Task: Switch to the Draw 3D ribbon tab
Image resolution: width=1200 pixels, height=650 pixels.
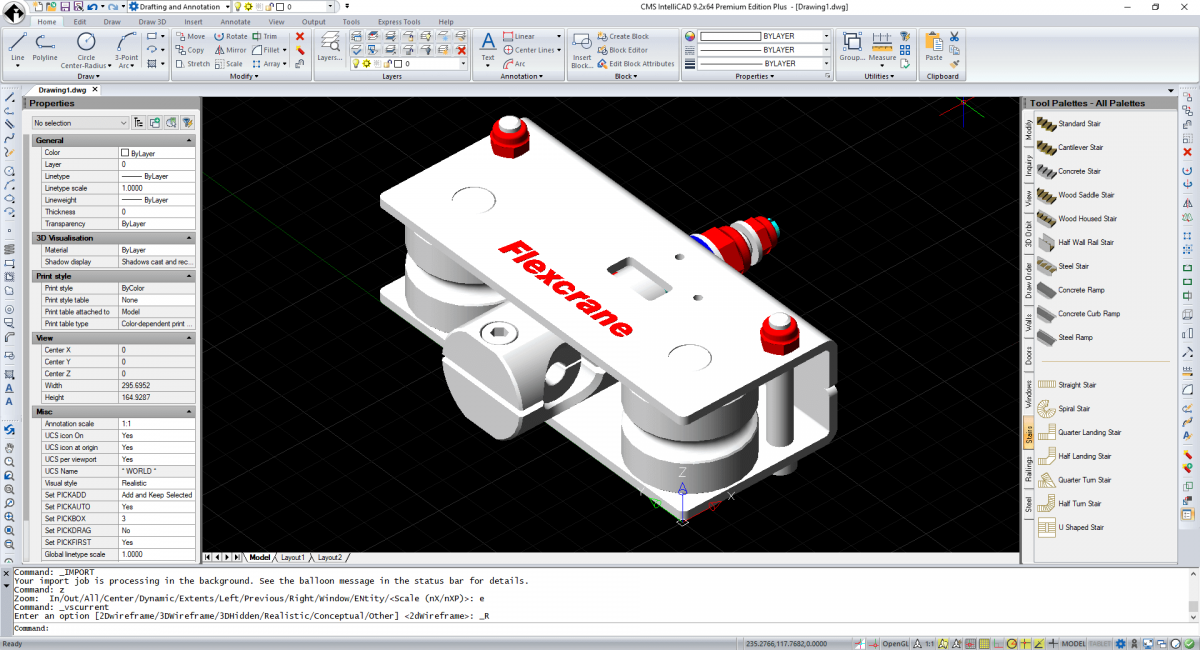Action: (x=150, y=21)
